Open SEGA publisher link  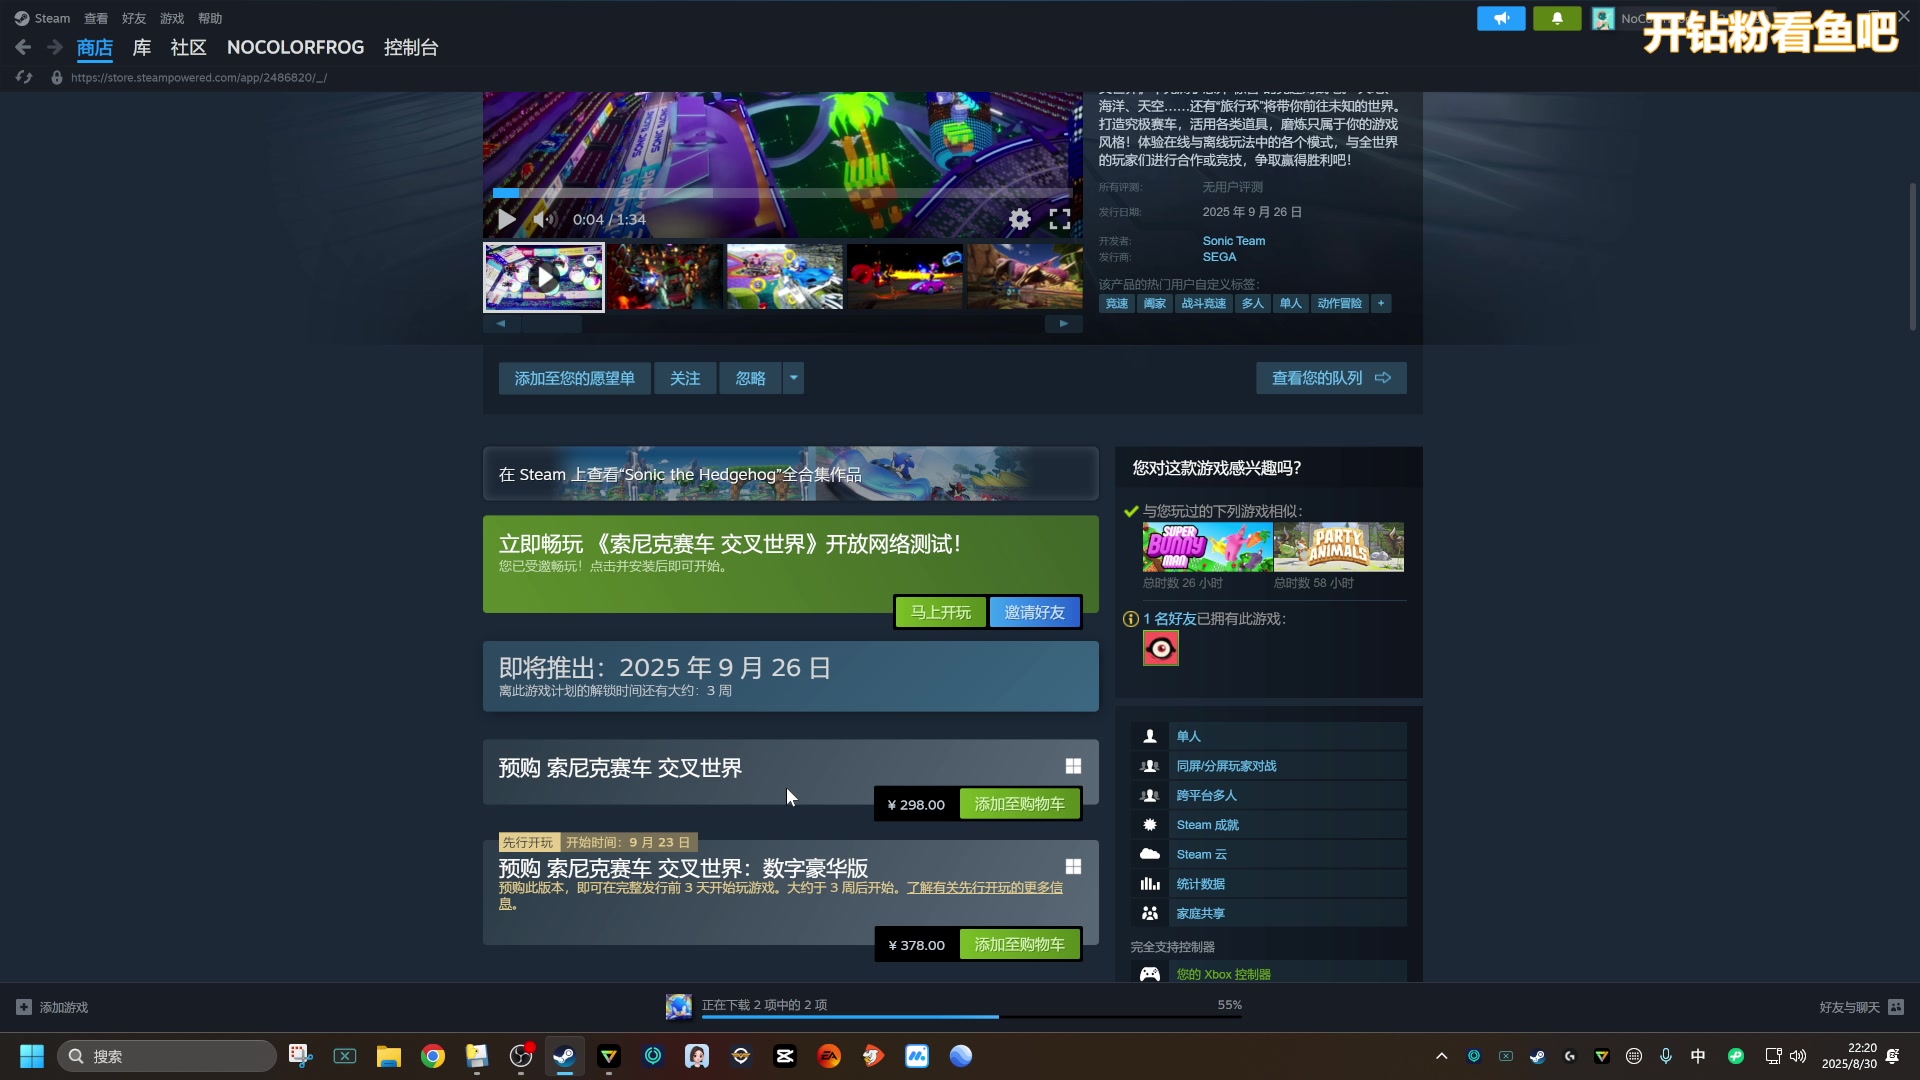click(1219, 257)
